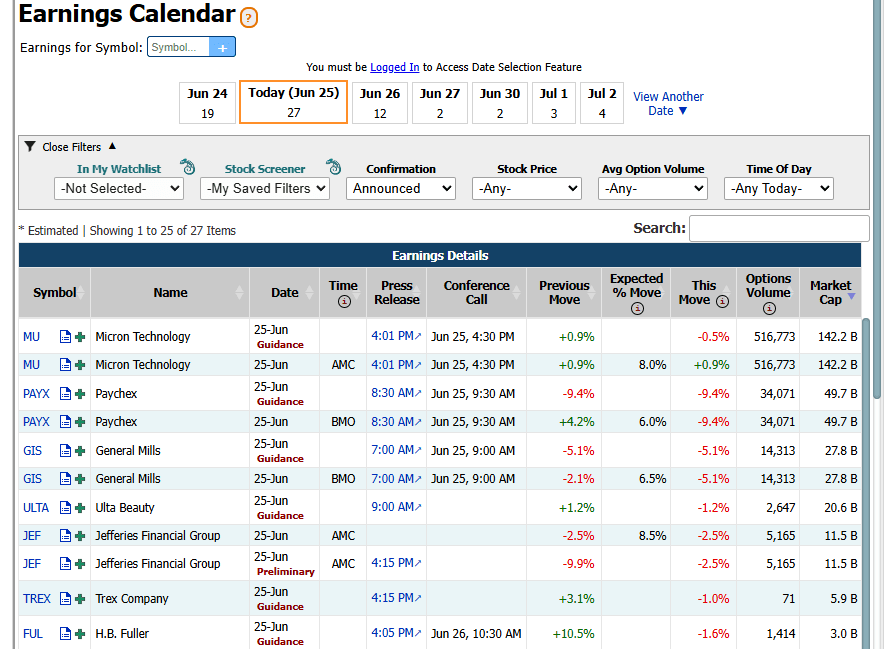
Task: Click the blue plus button beside Symbol field
Action: 222,47
